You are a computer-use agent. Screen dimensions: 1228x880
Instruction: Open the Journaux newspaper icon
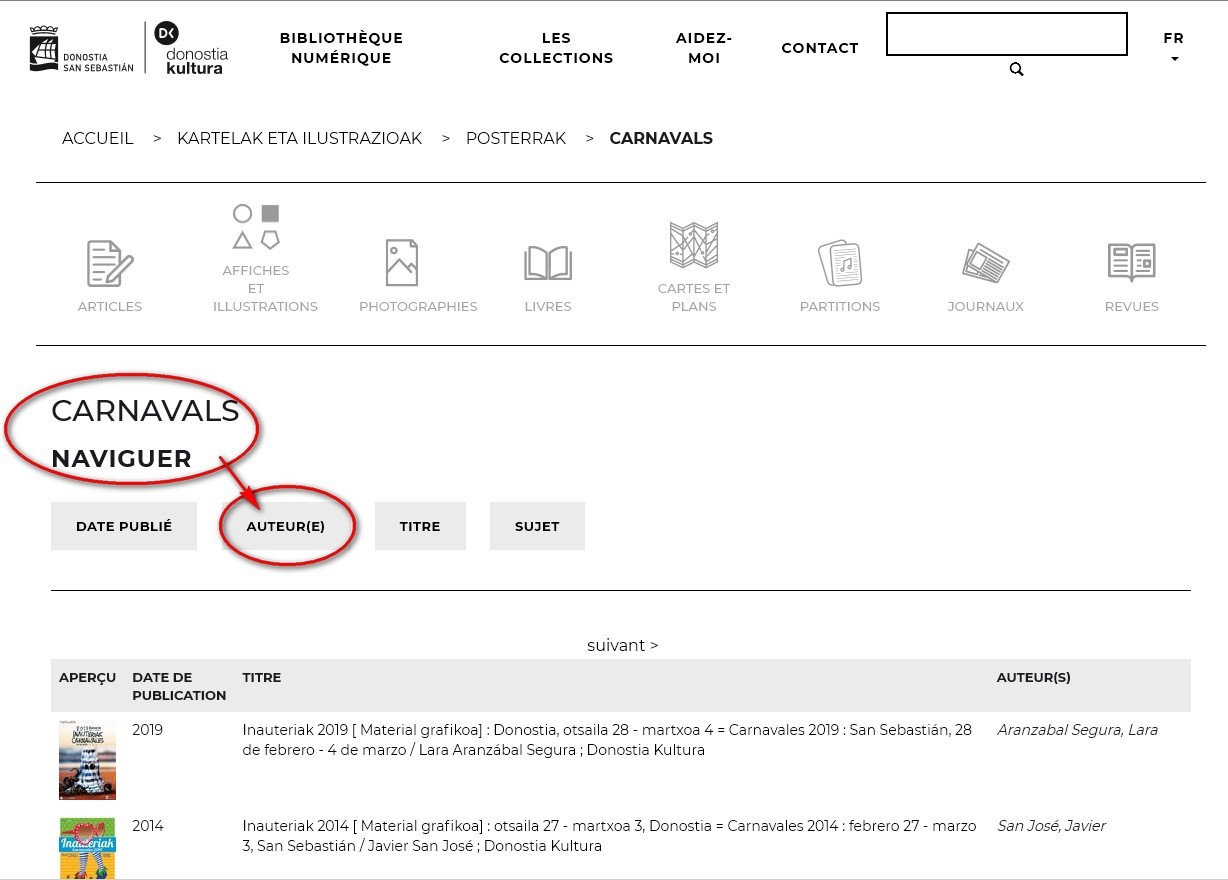[x=985, y=264]
